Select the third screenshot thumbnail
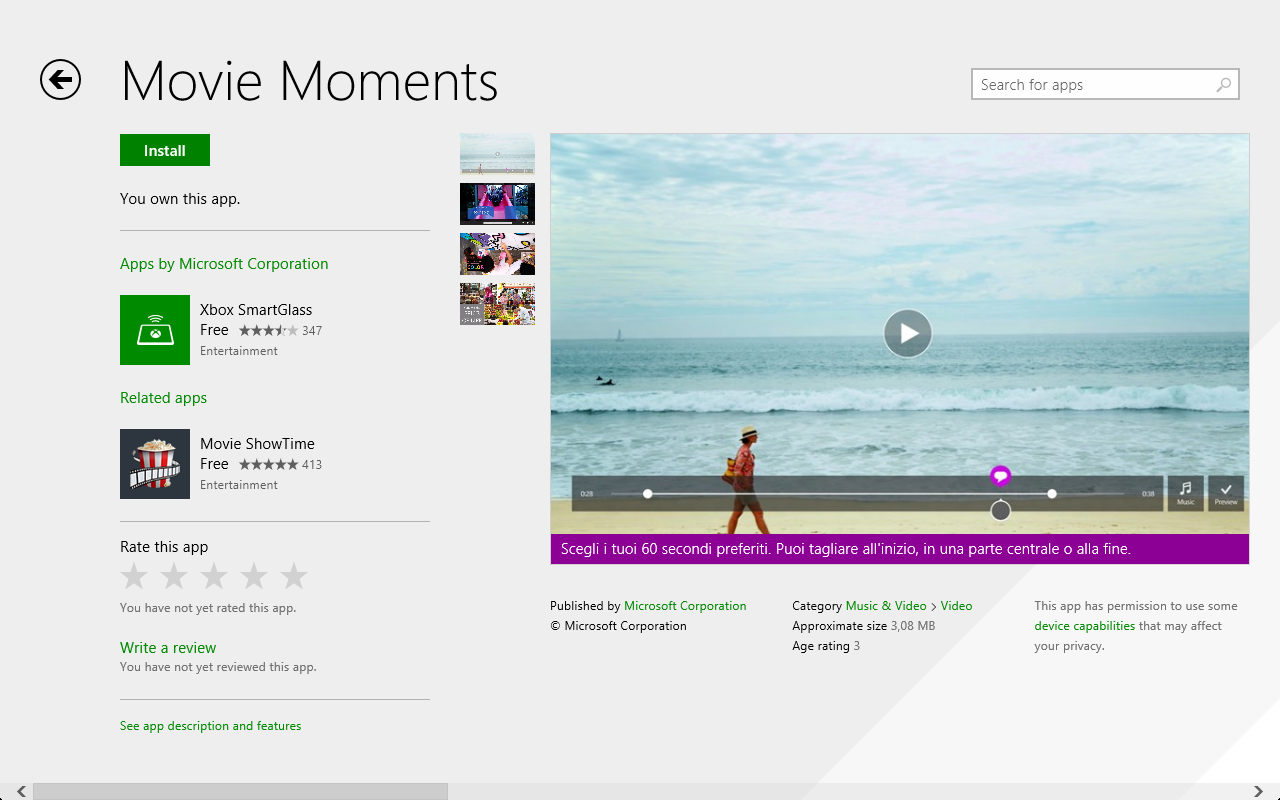Image resolution: width=1280 pixels, height=800 pixels. click(x=497, y=254)
